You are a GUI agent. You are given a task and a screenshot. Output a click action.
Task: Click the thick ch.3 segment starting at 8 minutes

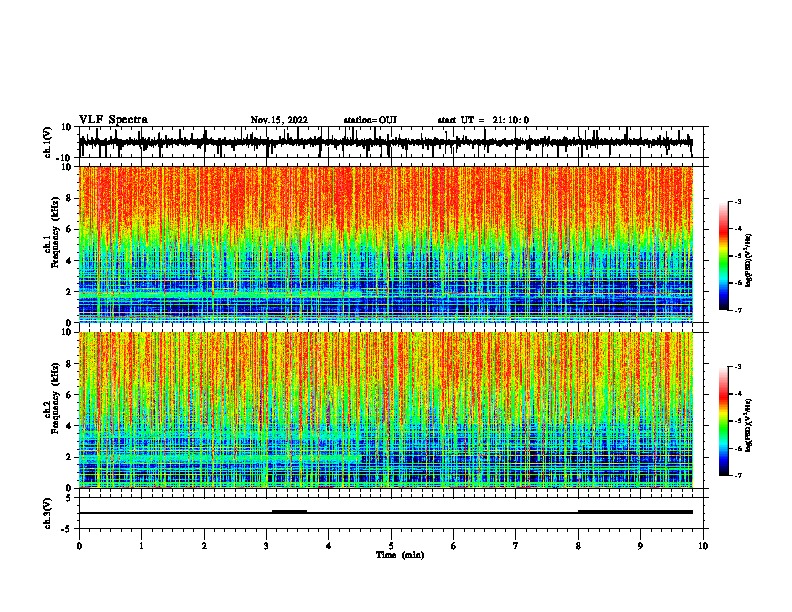[635, 512]
